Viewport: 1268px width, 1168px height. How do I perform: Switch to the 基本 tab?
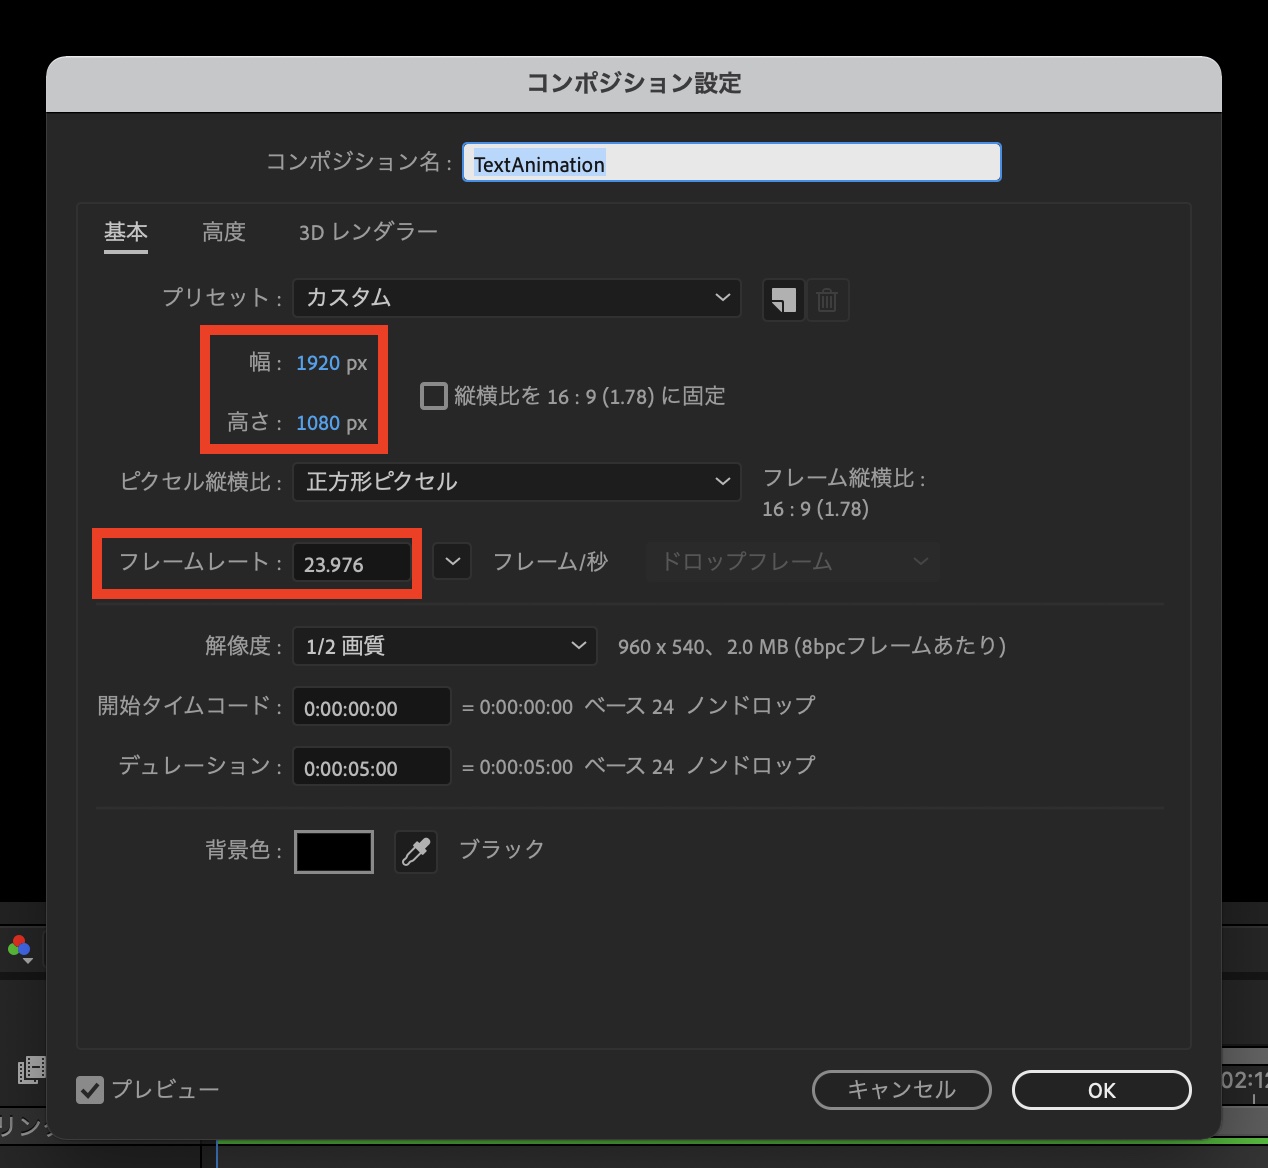[126, 233]
